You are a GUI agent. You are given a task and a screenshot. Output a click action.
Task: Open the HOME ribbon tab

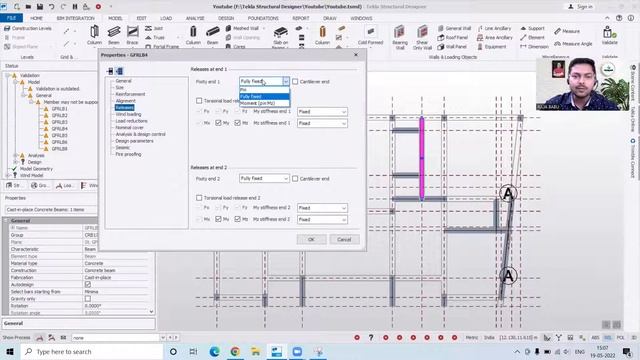pos(36,18)
